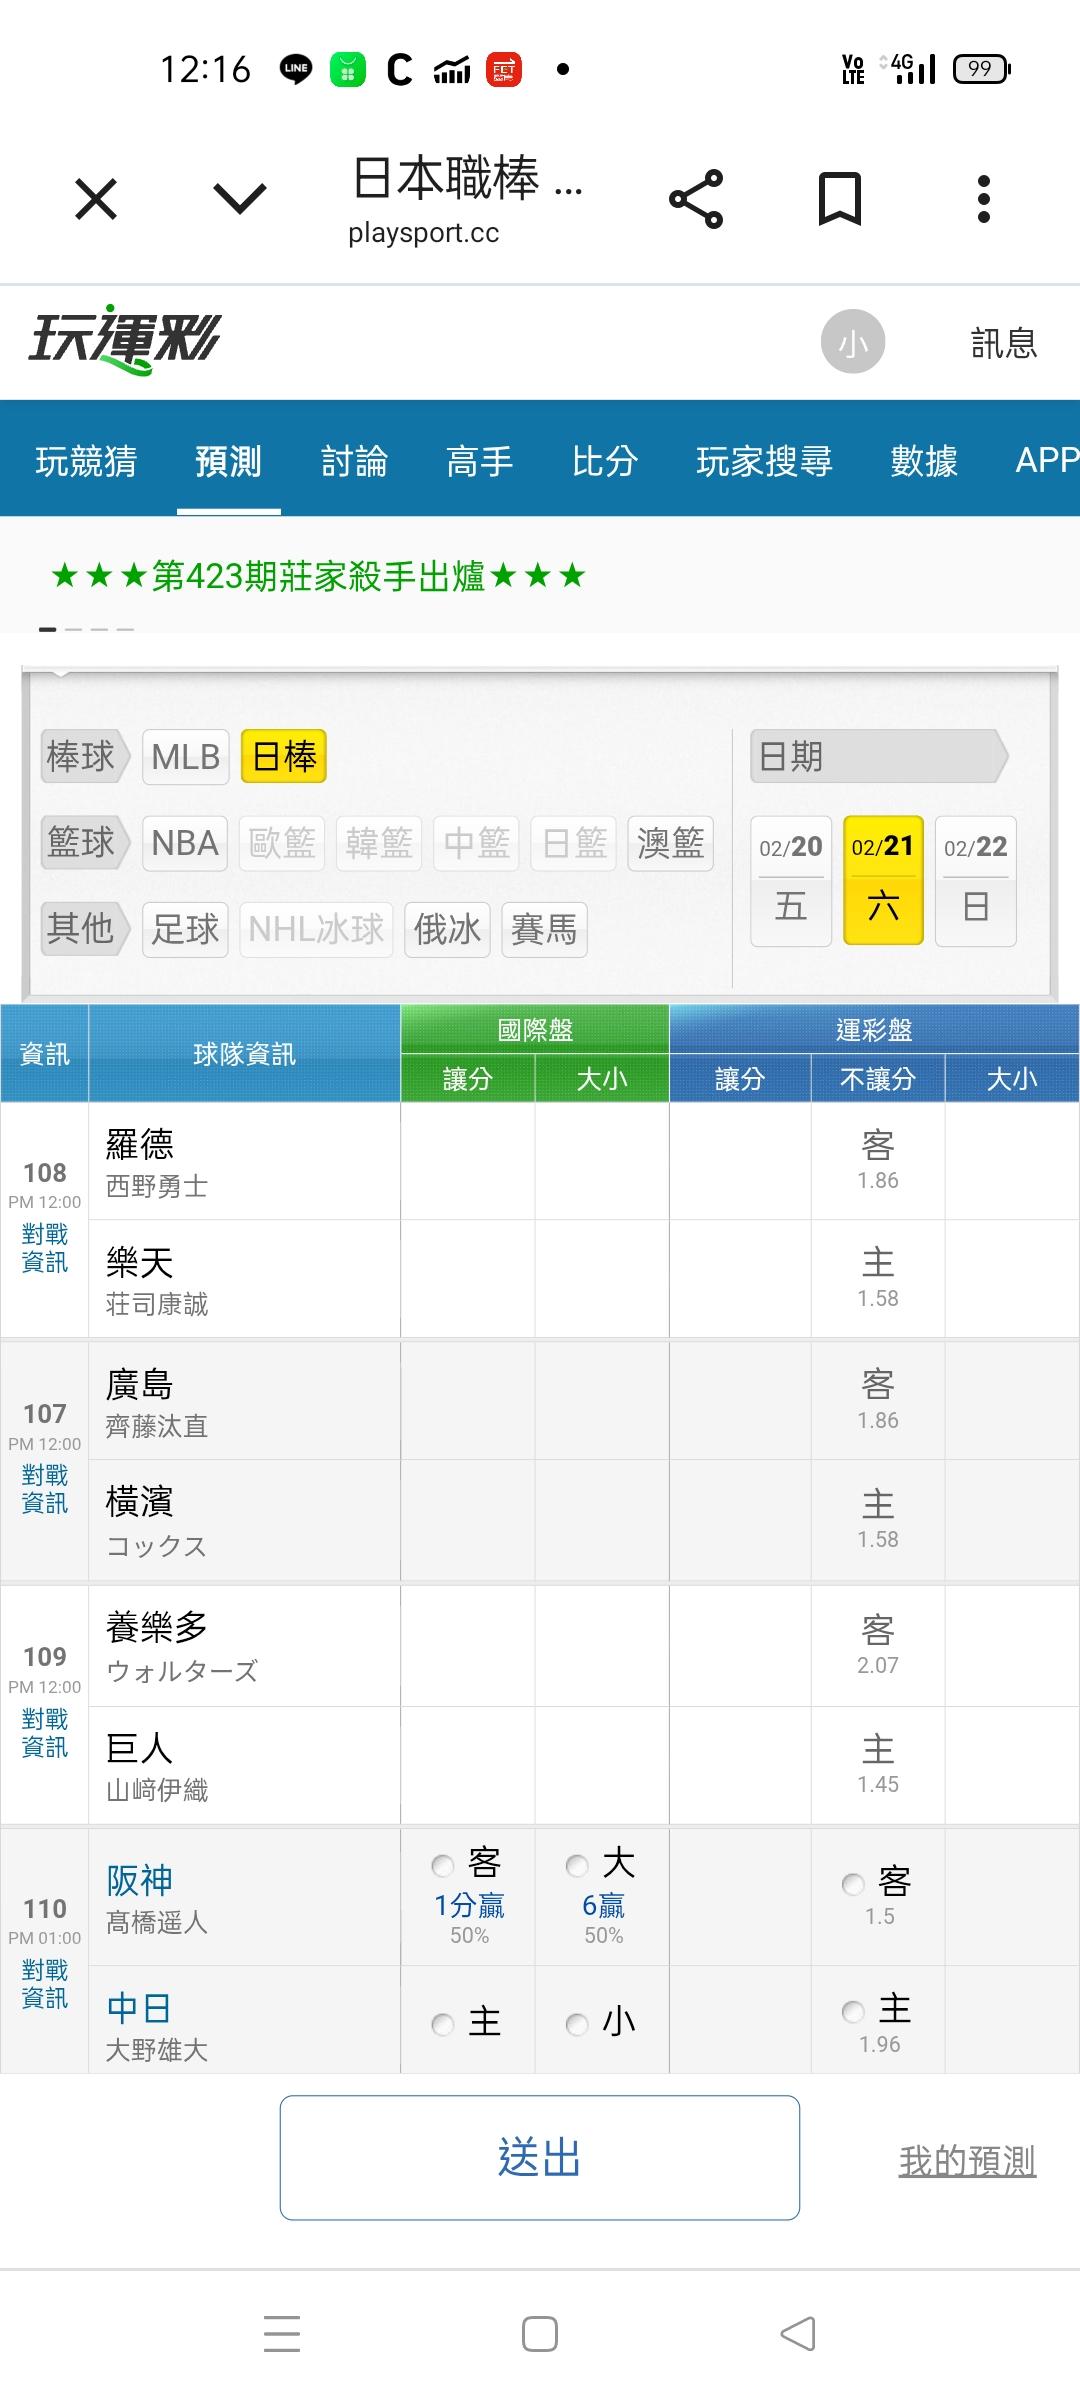Tap Android recent apps menu icon
1080x2400 pixels.
(282, 2333)
